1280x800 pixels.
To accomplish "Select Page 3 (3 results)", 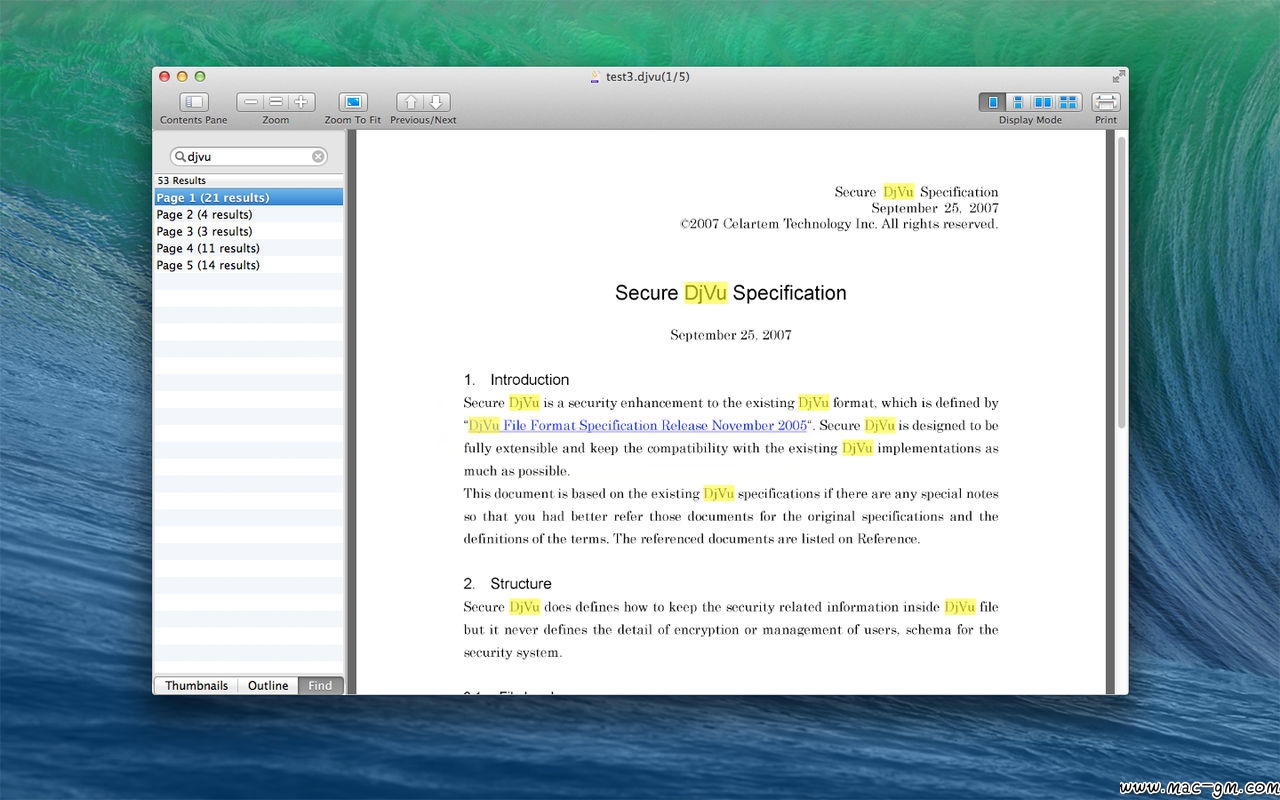I will pos(248,231).
